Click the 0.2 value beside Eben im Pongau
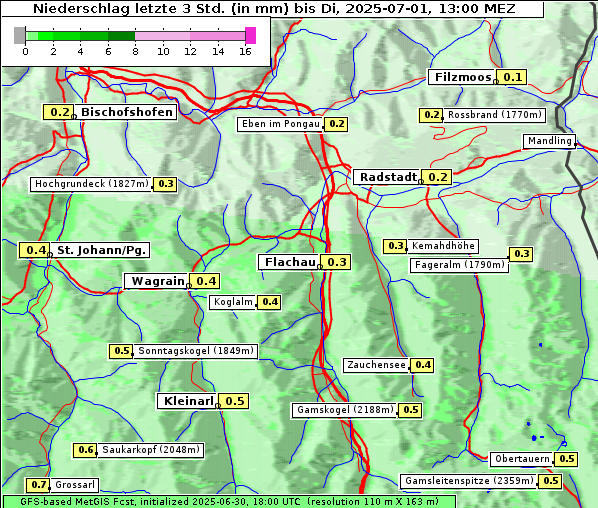 pyautogui.click(x=336, y=124)
